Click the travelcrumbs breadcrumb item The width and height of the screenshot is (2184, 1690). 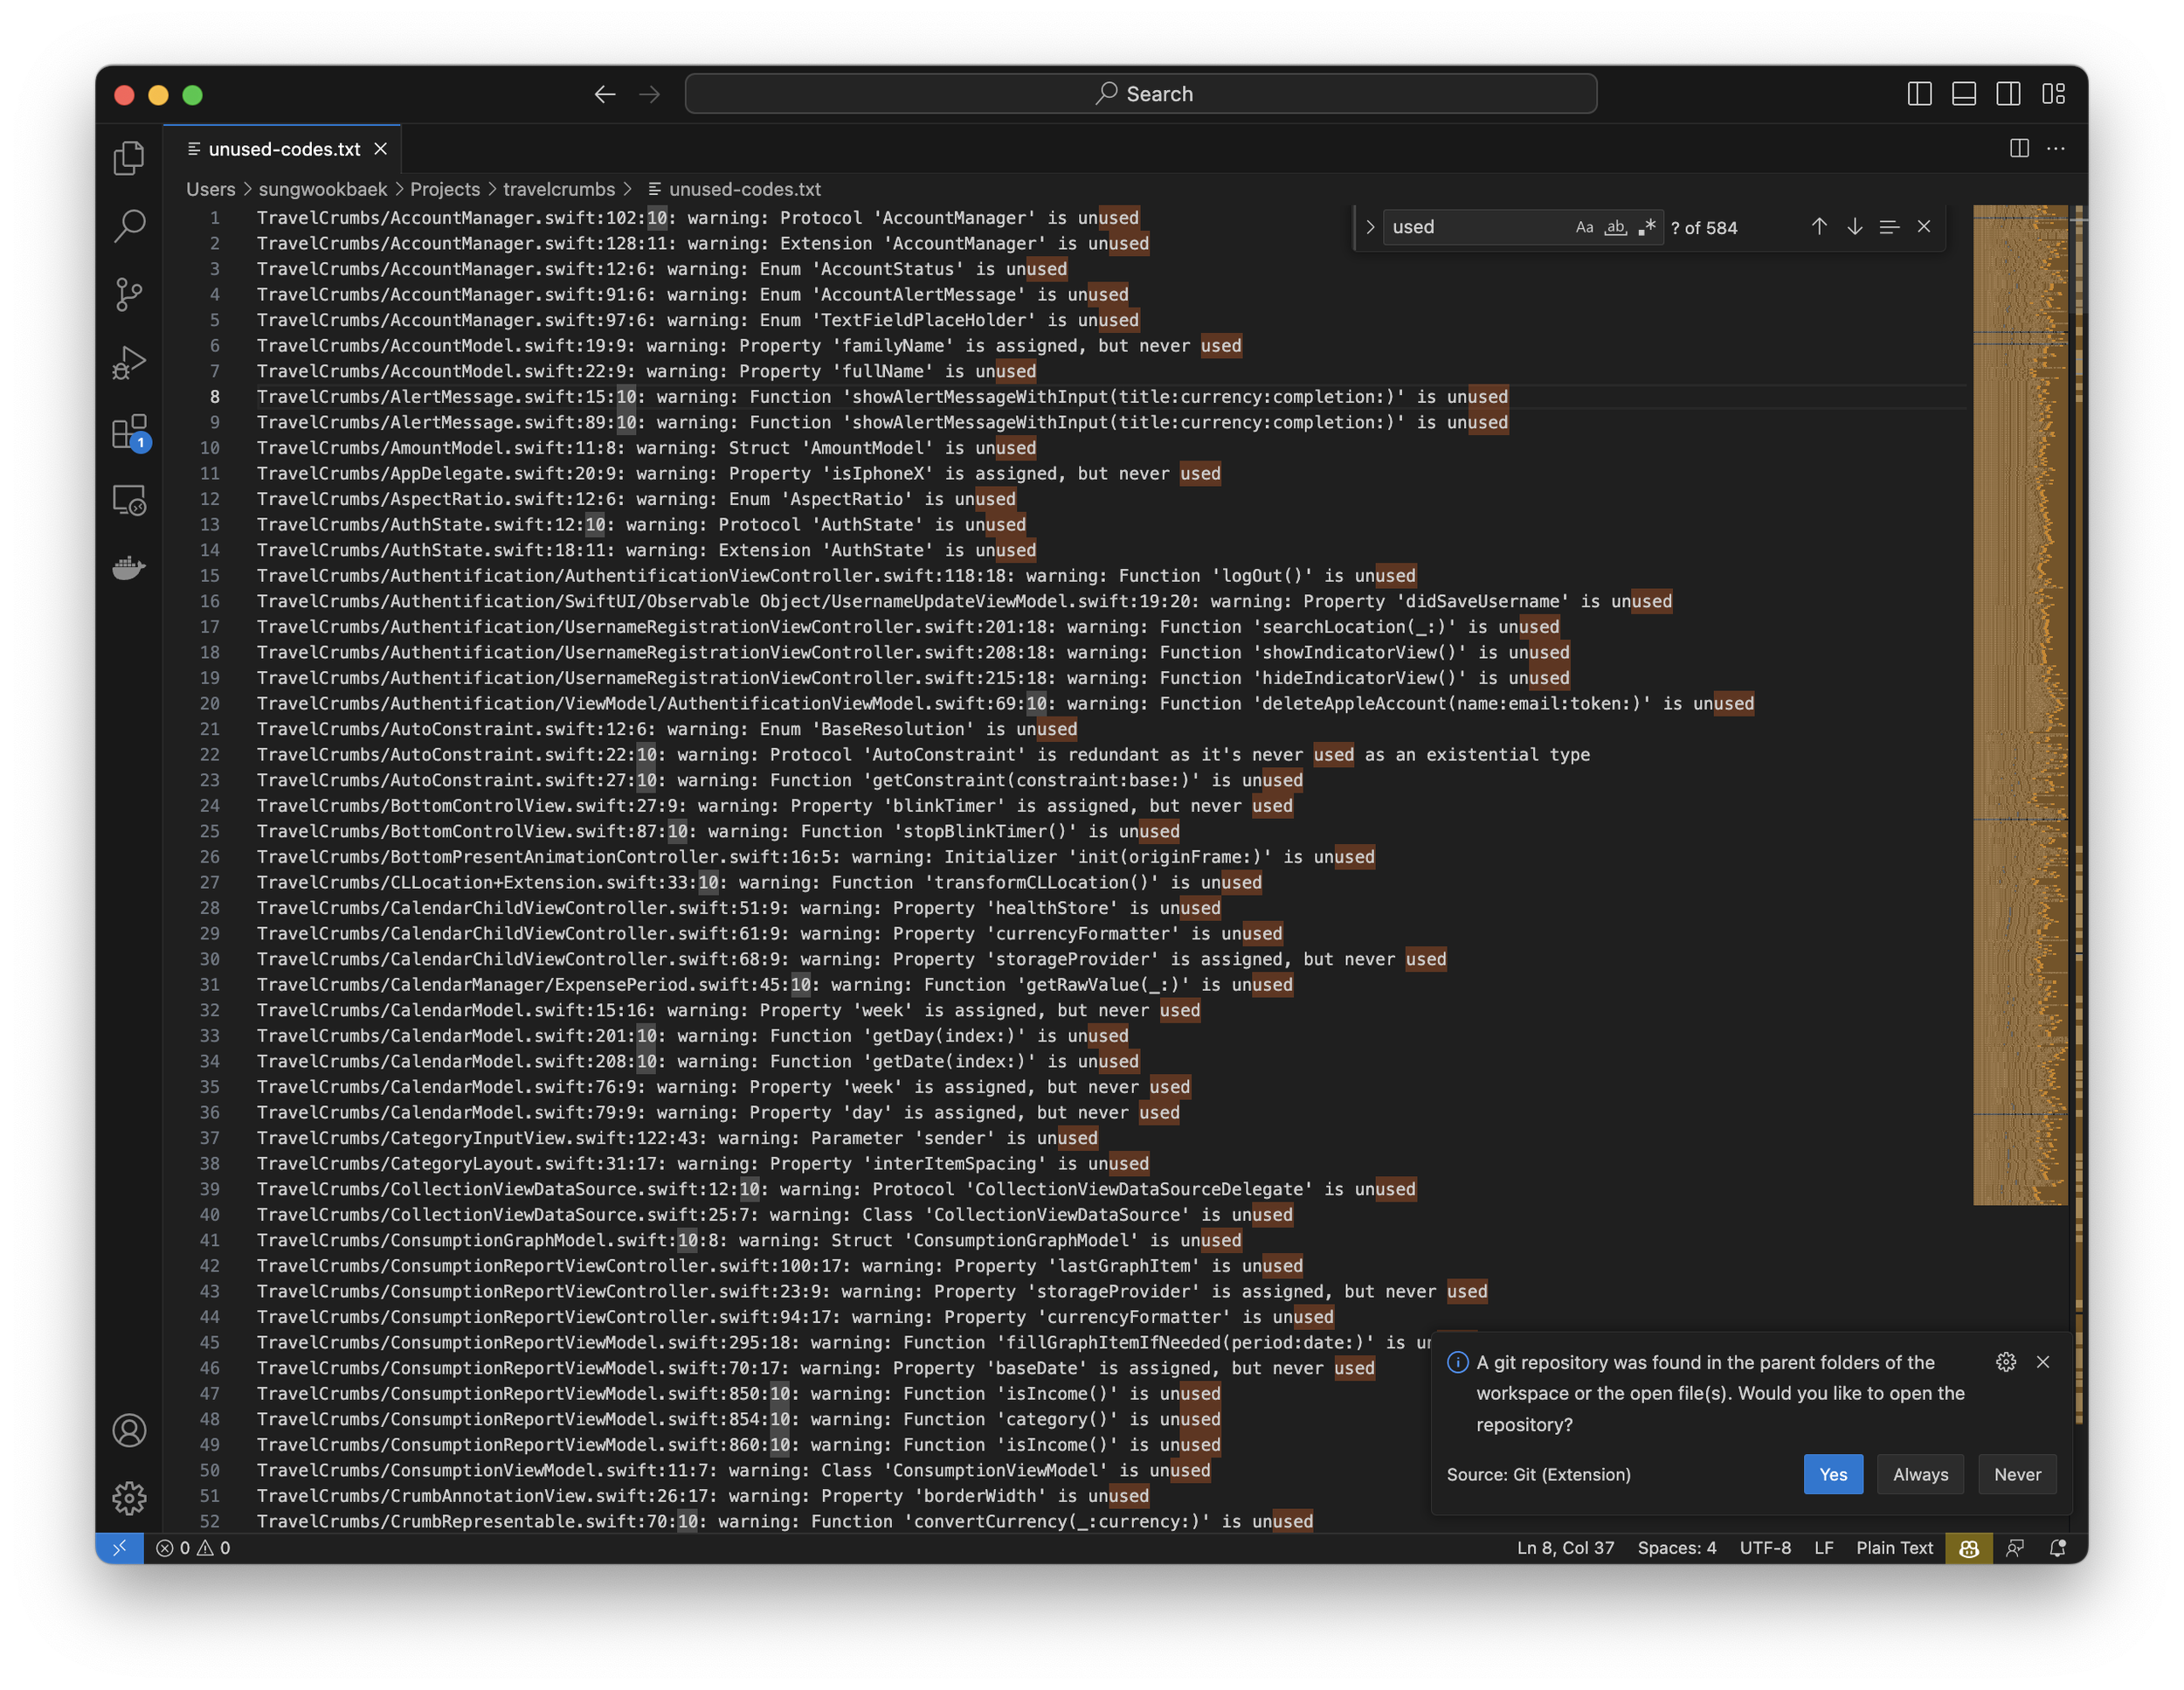click(558, 189)
